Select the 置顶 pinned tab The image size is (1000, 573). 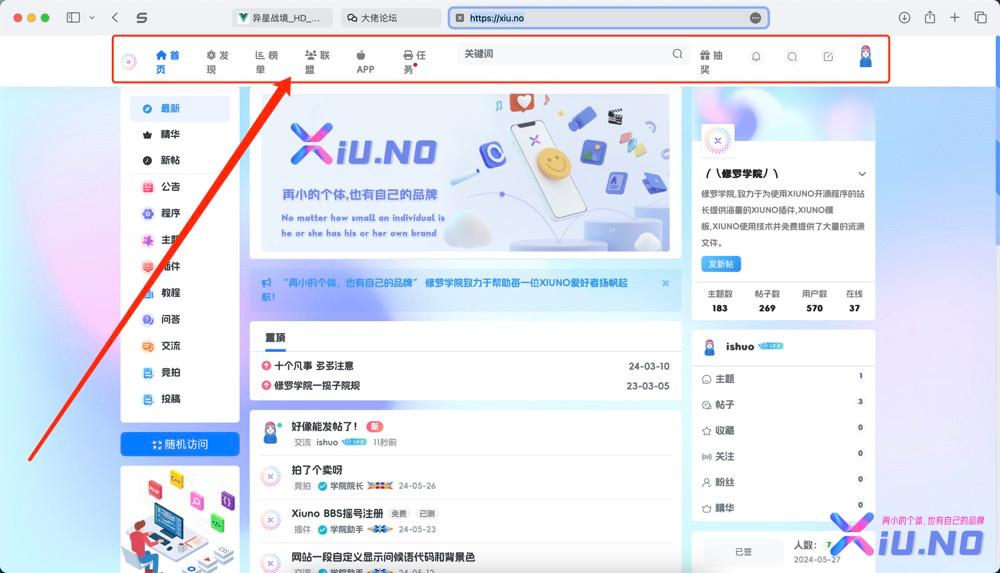[276, 338]
